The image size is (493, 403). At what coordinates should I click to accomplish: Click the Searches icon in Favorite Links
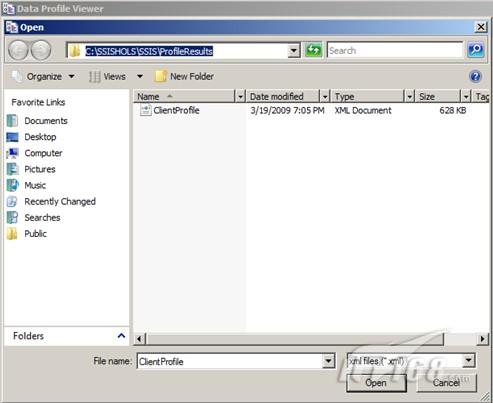coord(12,217)
